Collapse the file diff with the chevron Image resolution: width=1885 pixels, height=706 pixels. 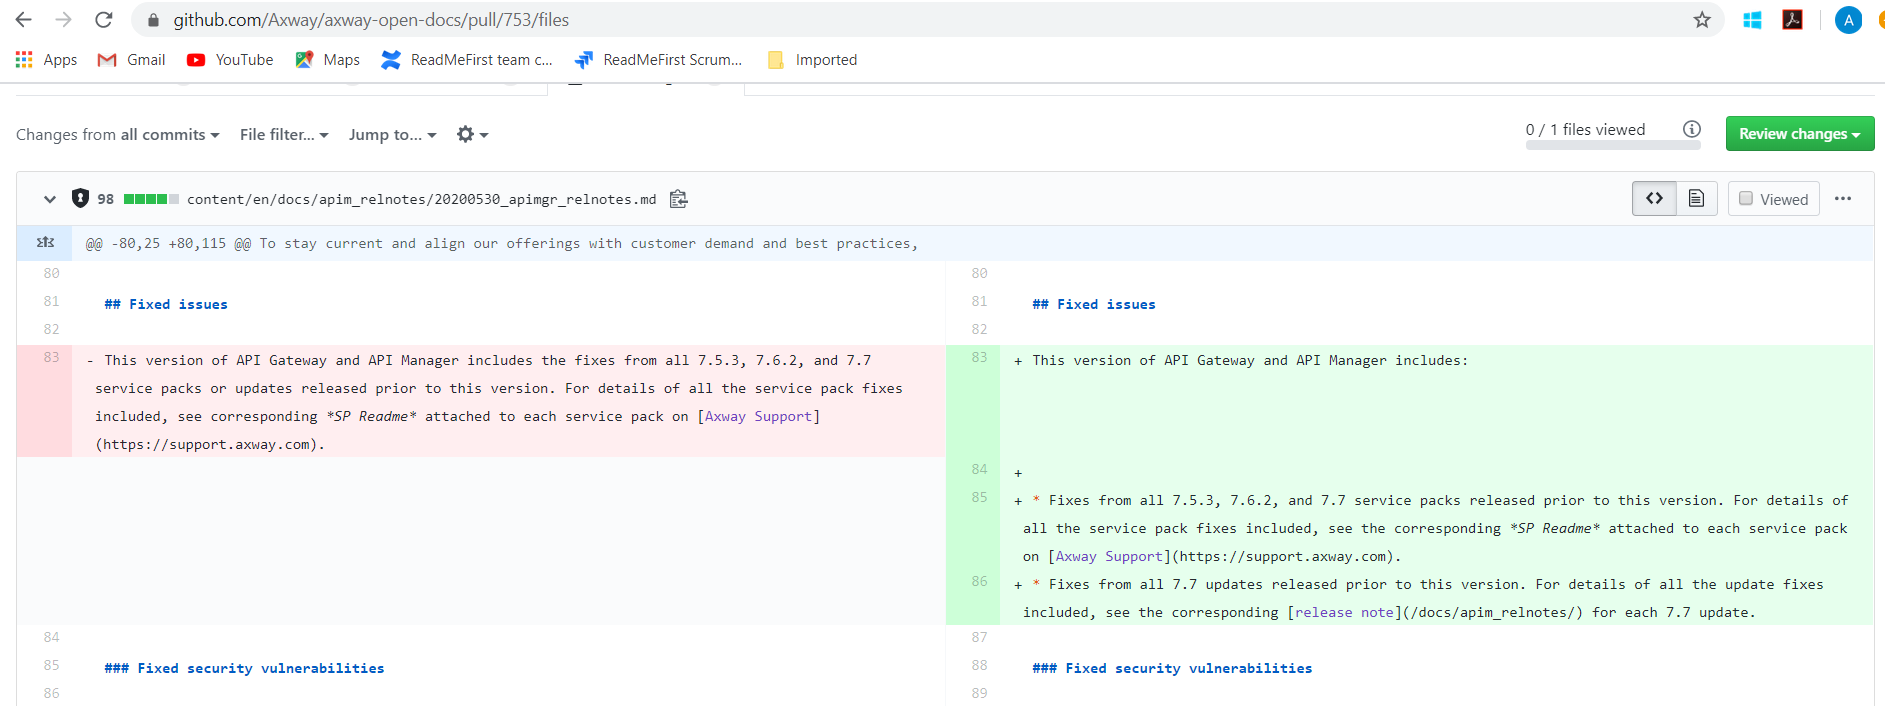click(x=49, y=199)
